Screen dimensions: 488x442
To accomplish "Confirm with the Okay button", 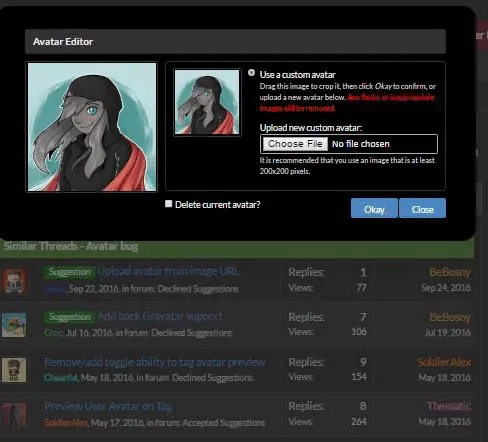I will click(x=374, y=208).
